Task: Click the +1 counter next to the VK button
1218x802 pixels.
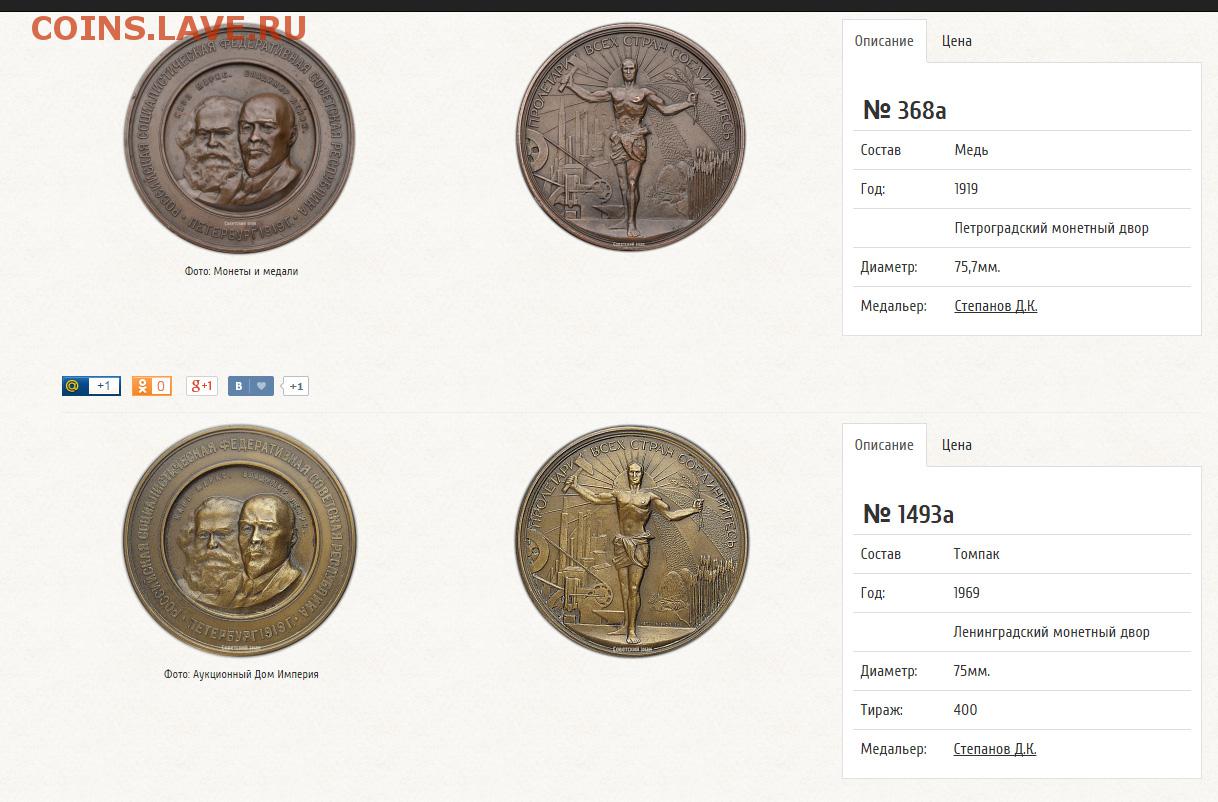Action: point(296,386)
